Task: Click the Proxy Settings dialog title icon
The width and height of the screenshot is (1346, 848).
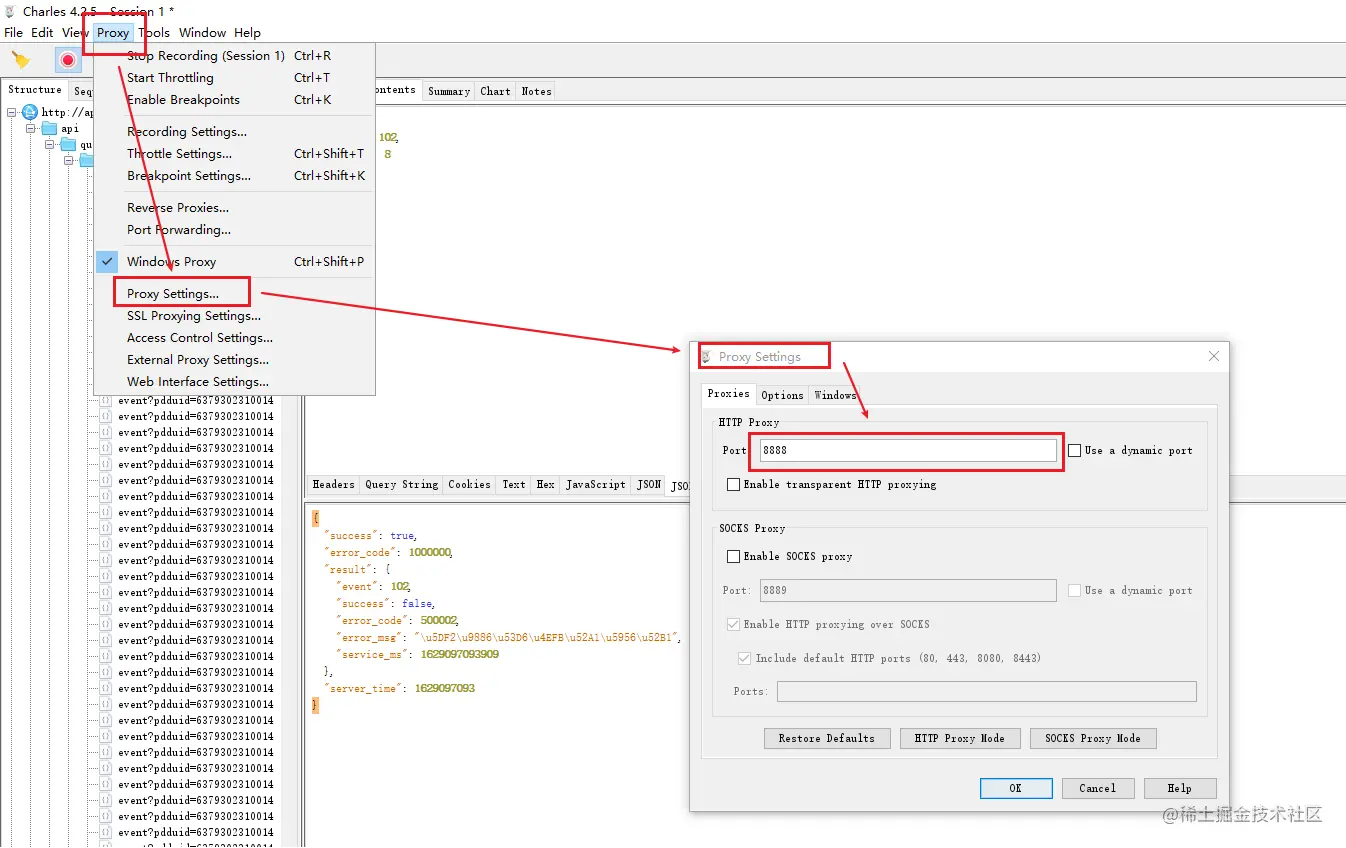Action: [x=706, y=356]
